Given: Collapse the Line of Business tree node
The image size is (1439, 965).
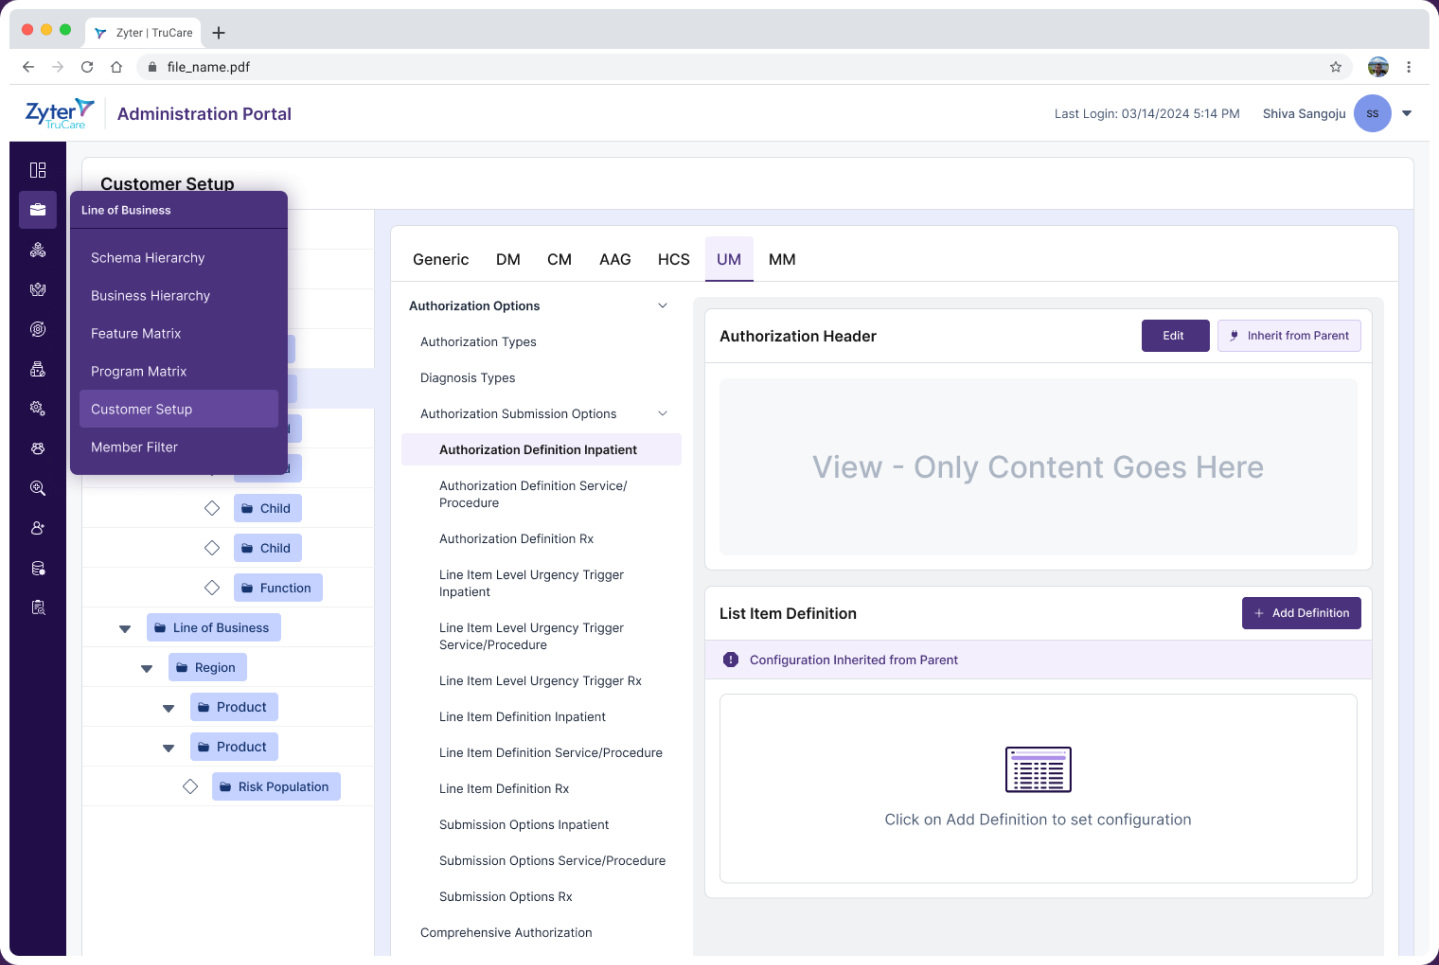Looking at the screenshot, I should (x=125, y=629).
